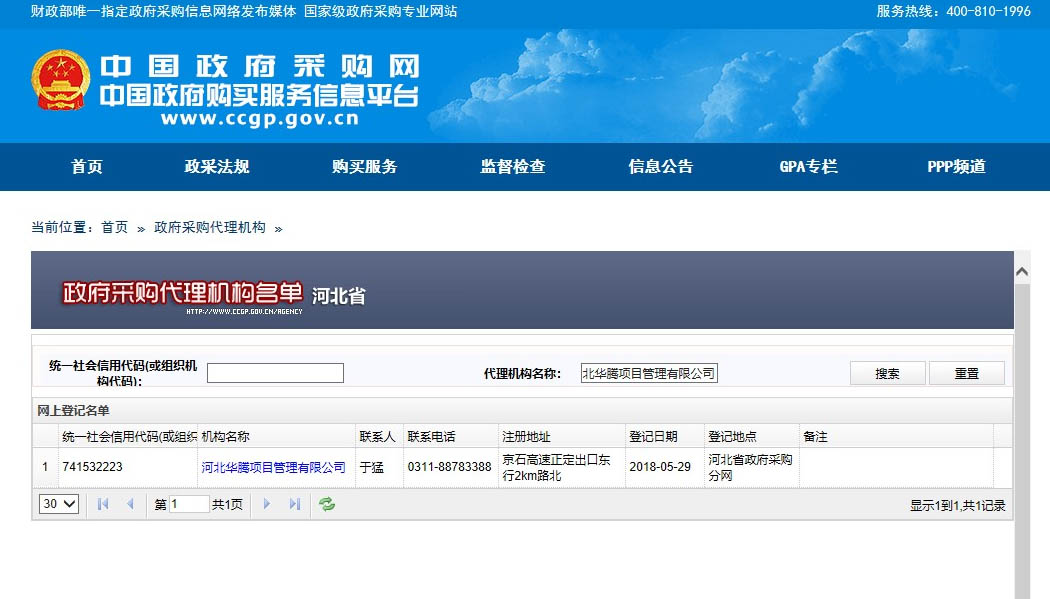The image size is (1050, 599).
Task: Open 政采法规 navigation menu
Action: coord(217,167)
